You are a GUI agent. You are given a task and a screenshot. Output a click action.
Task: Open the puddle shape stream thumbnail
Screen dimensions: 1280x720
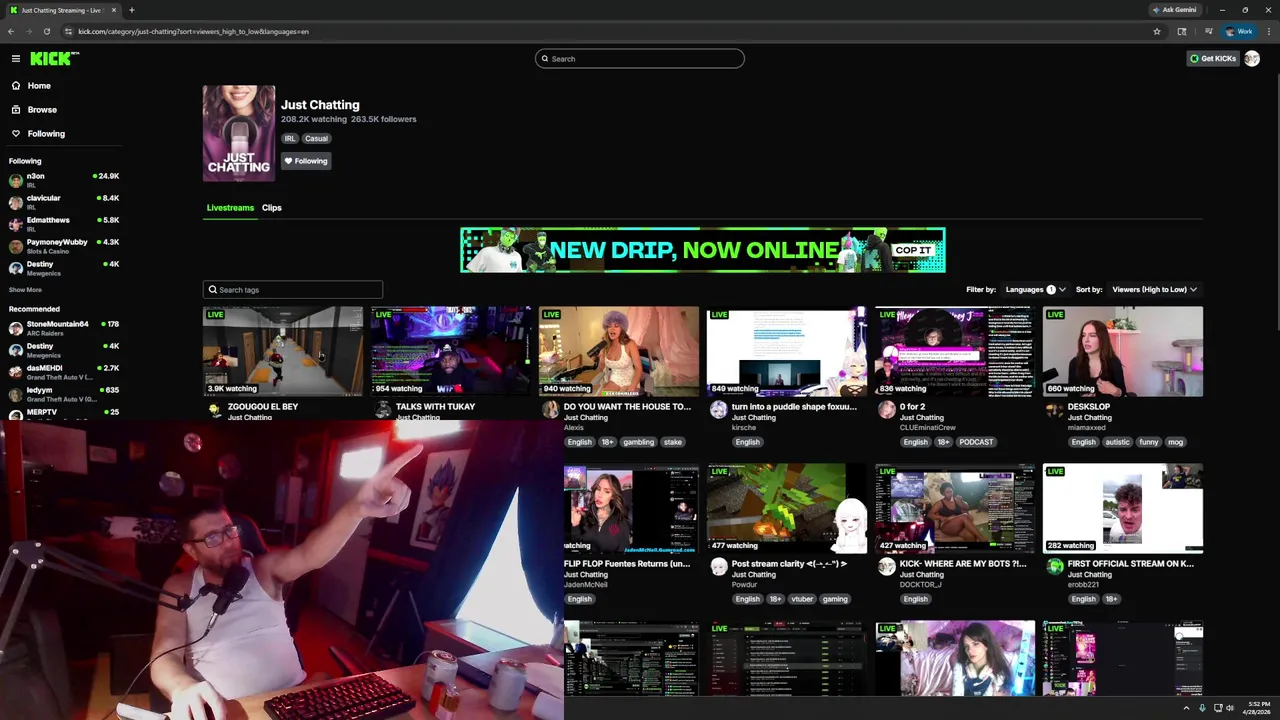click(x=787, y=351)
